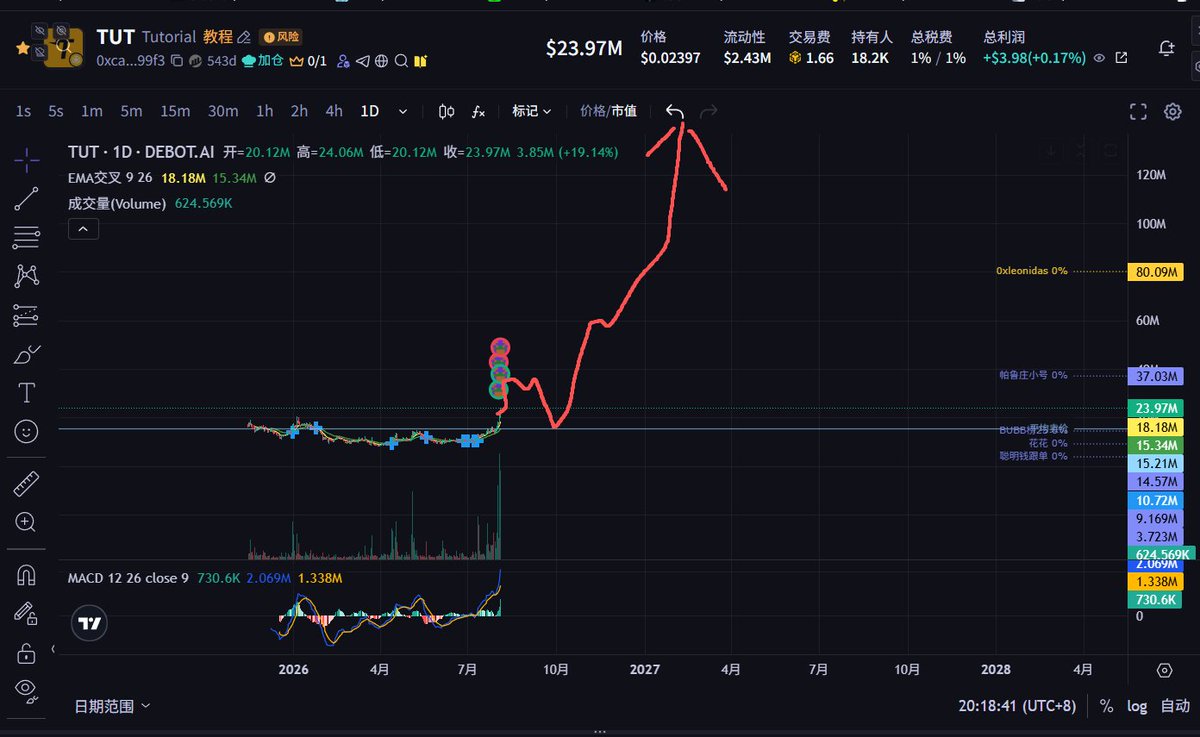1200x737 pixels.
Task: Toggle log scale mode
Action: point(1137,706)
